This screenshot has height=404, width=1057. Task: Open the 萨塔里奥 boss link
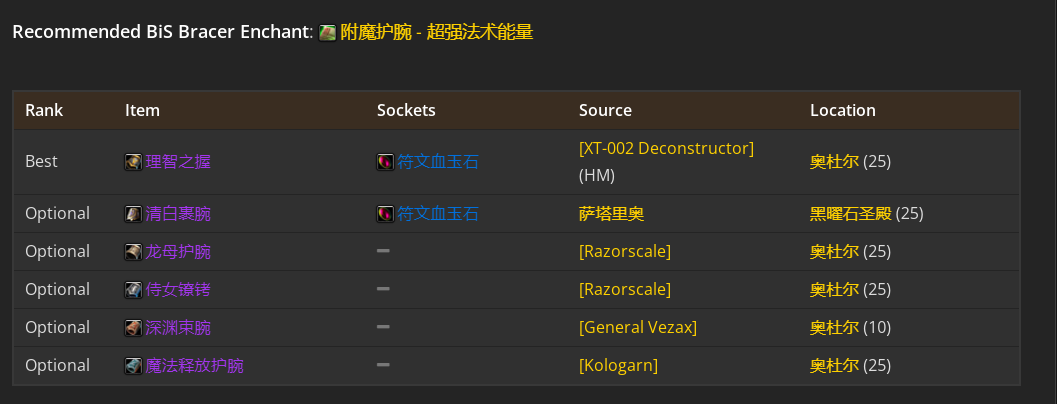point(611,214)
